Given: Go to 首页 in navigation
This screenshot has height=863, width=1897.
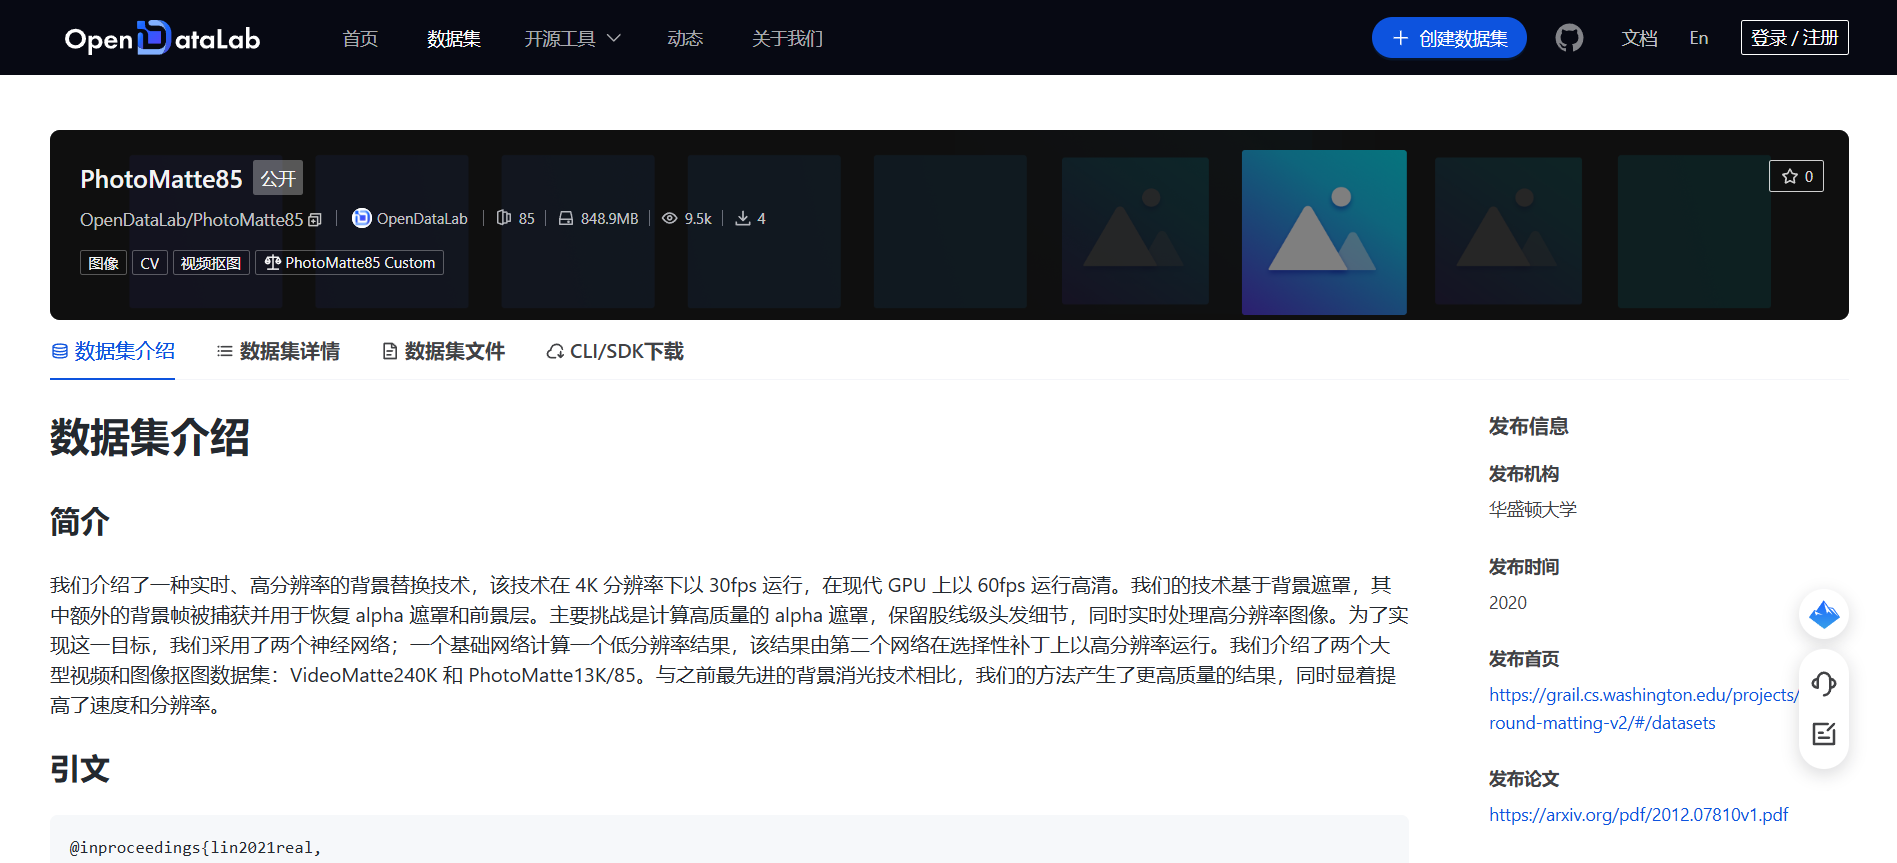Looking at the screenshot, I should tap(360, 38).
